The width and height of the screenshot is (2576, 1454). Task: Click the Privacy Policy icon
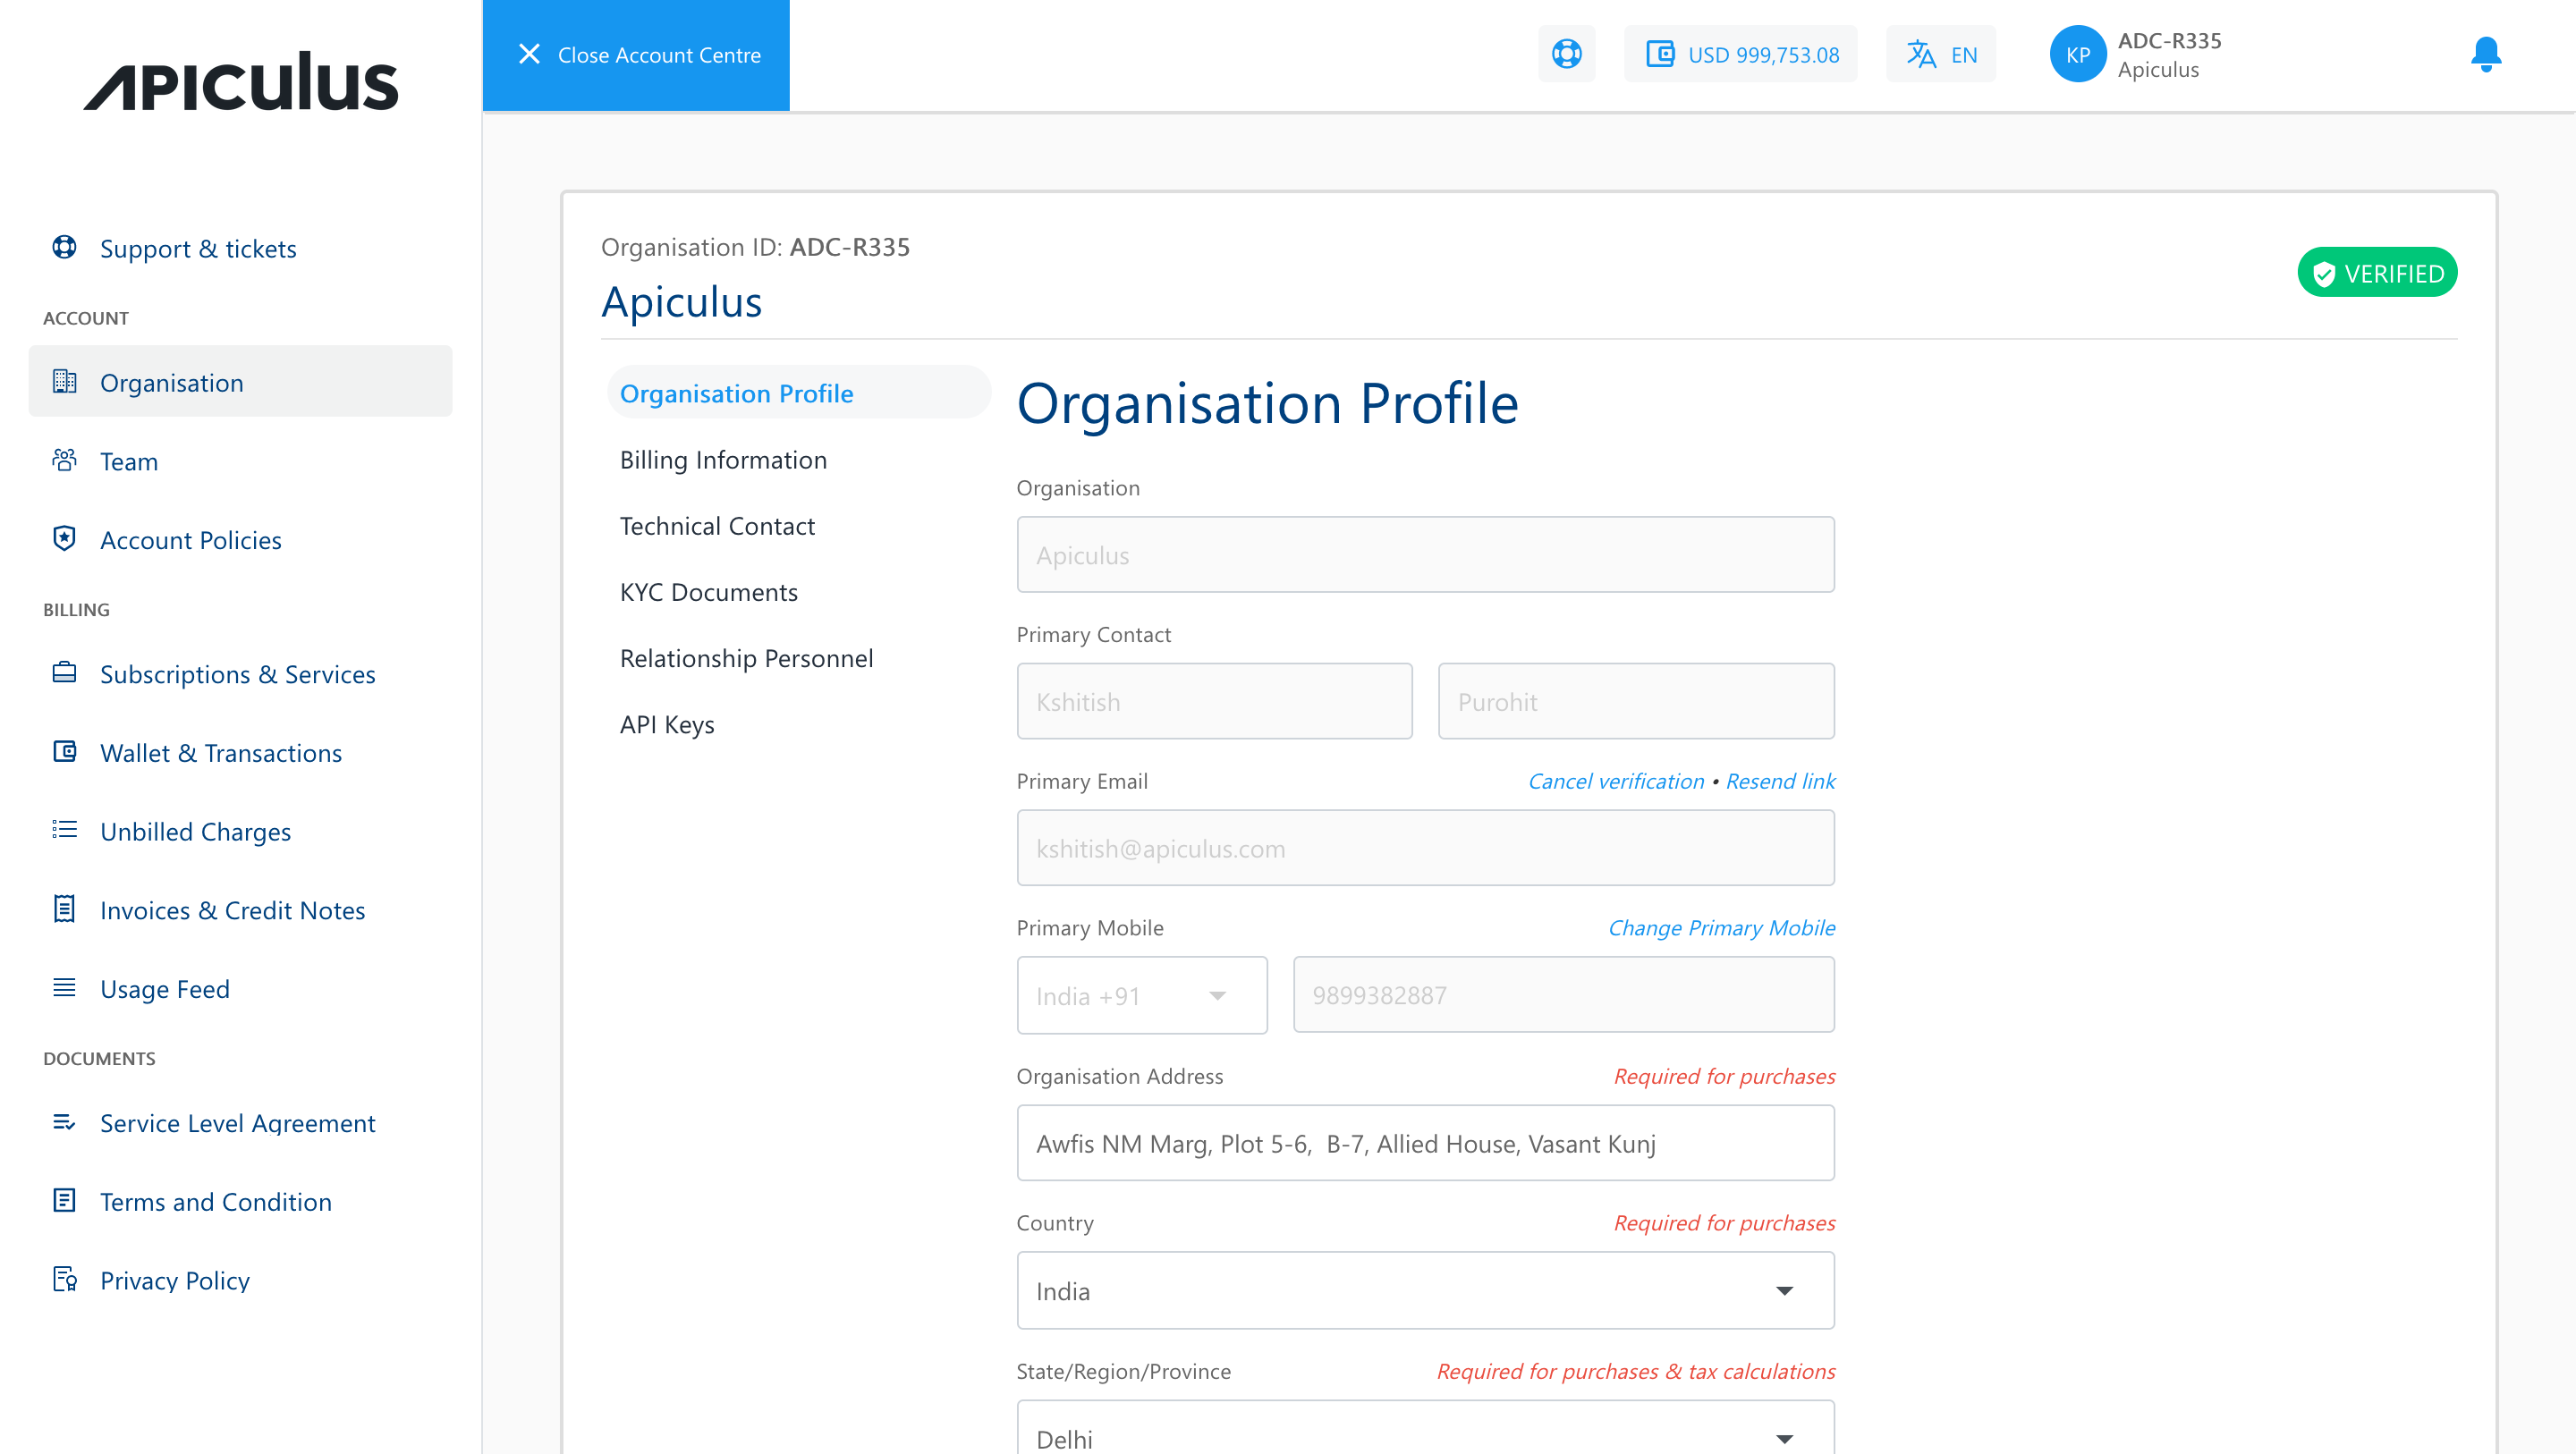pos(64,1279)
